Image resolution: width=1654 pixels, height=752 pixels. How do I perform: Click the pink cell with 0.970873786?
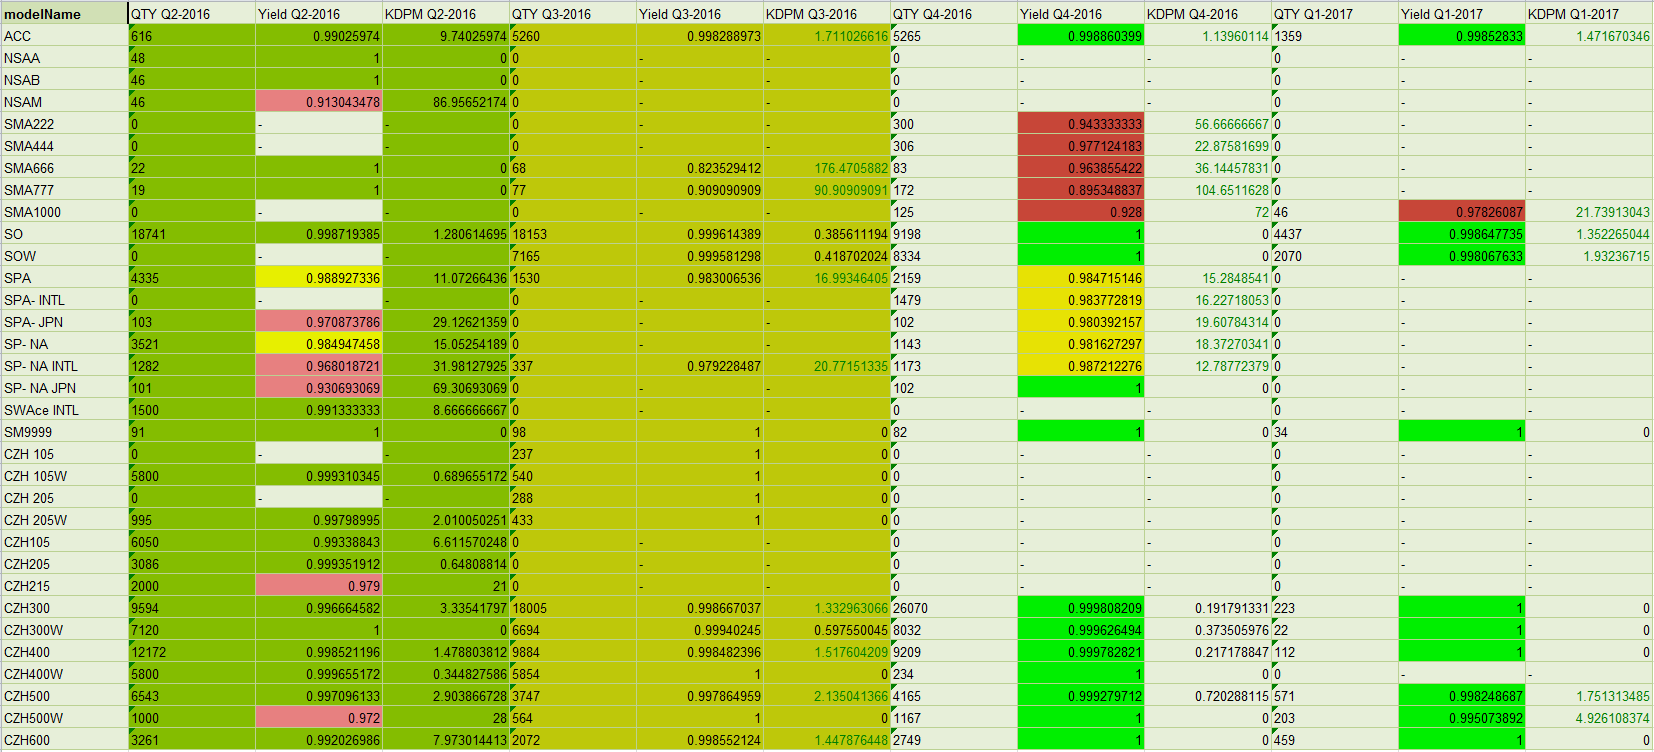coord(319,322)
